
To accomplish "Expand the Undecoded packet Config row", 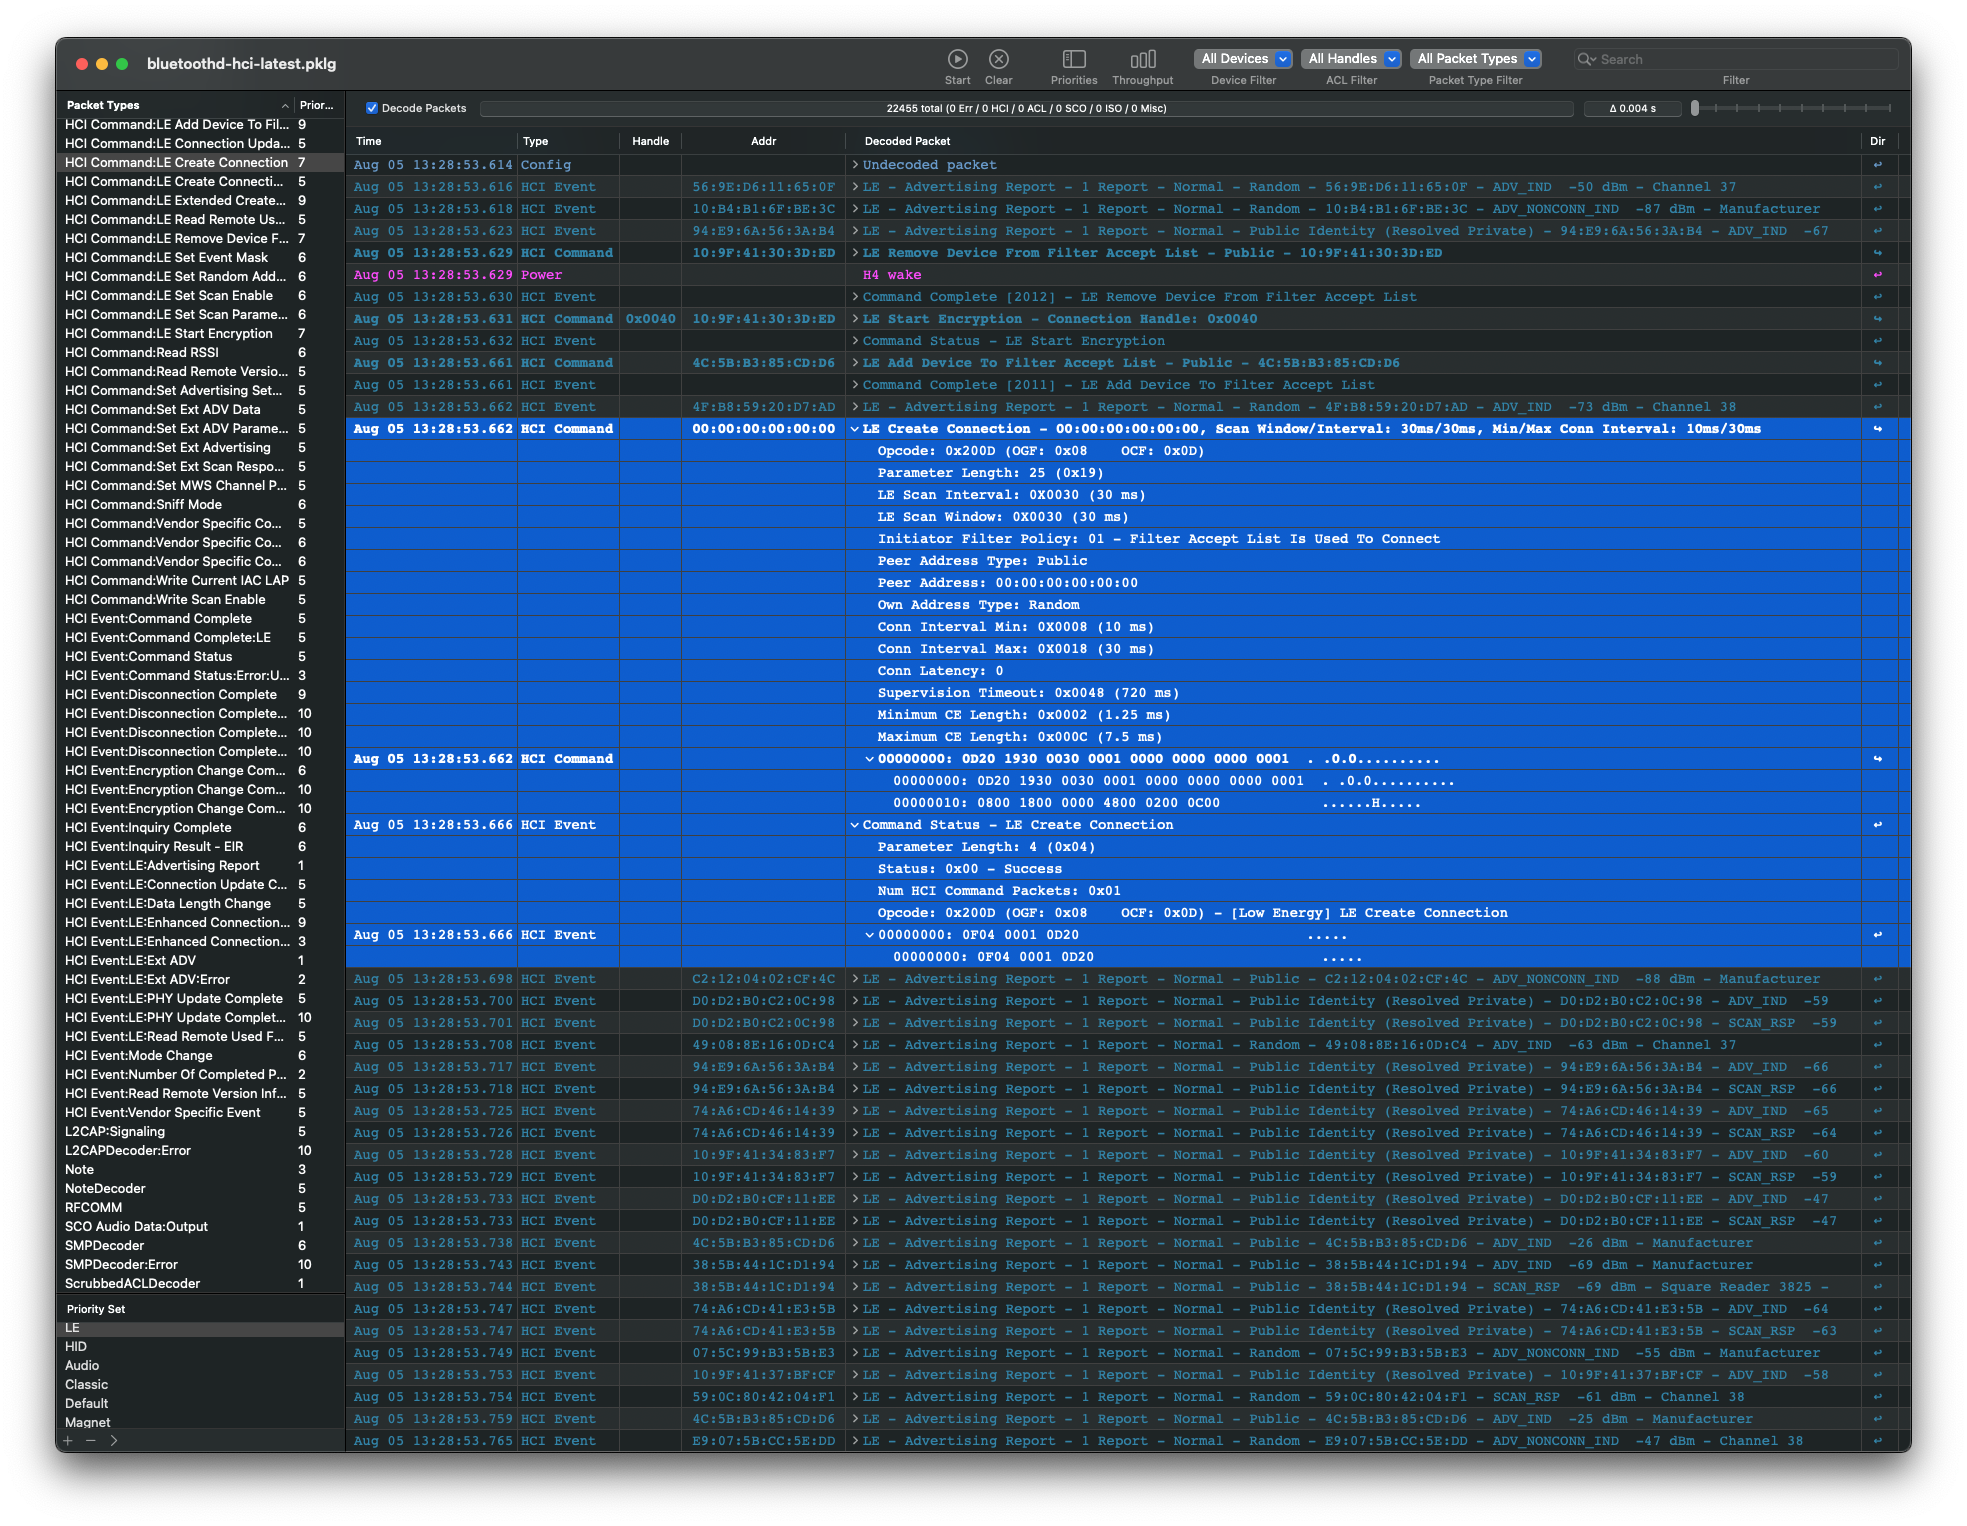I will pos(855,165).
